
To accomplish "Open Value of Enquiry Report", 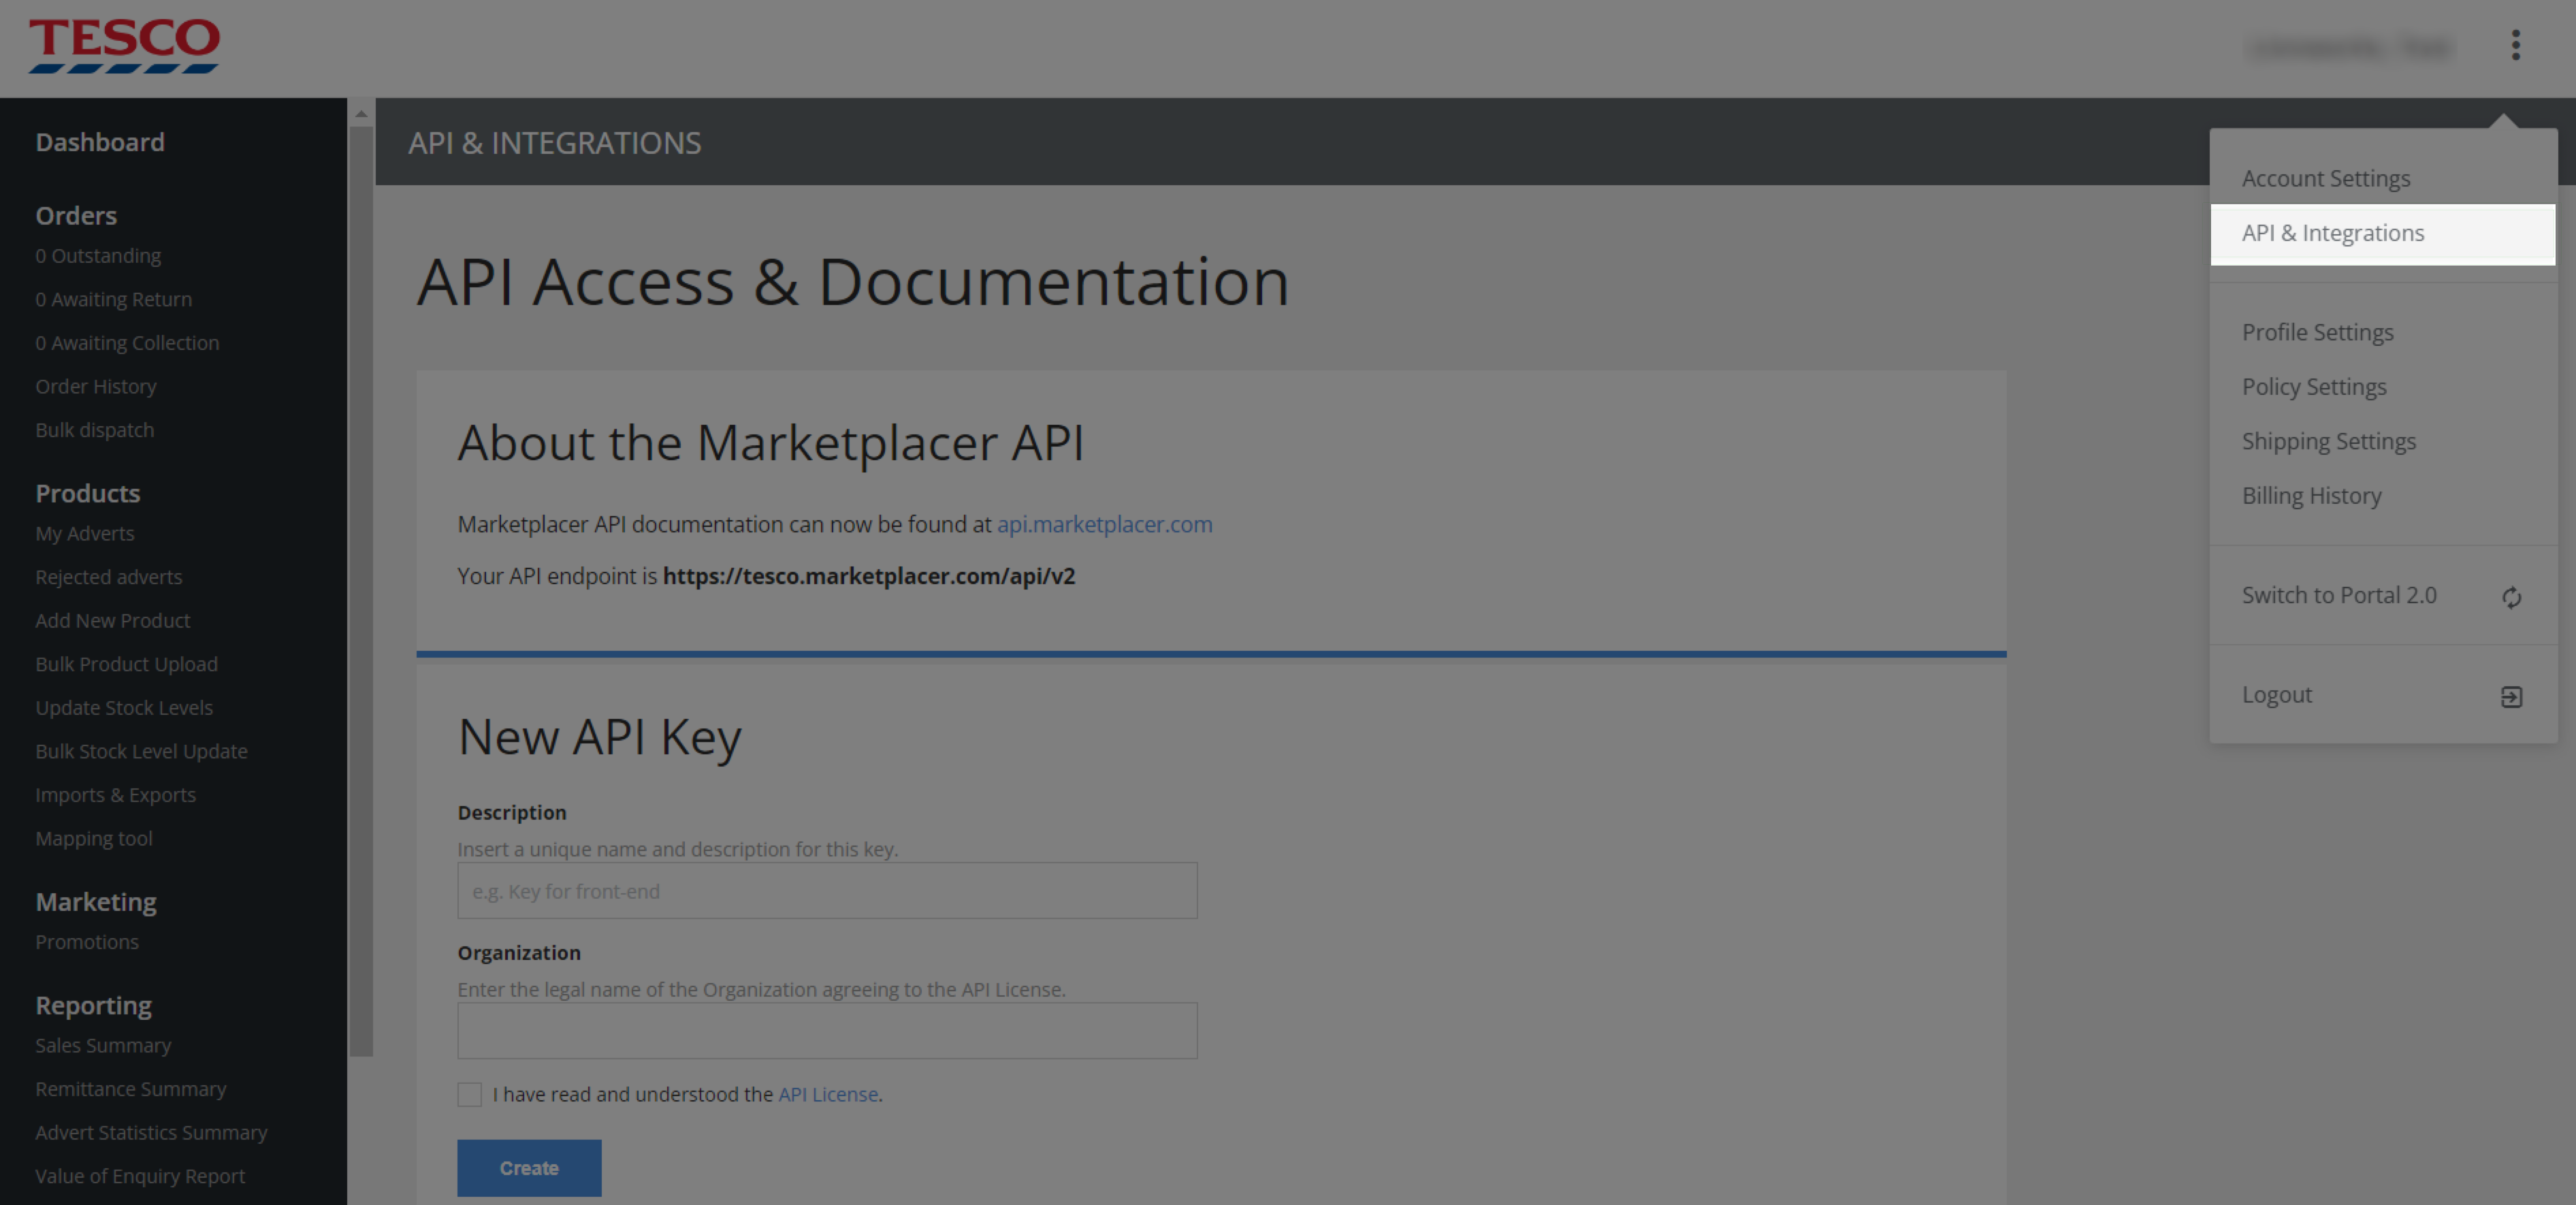I will click(x=139, y=1176).
